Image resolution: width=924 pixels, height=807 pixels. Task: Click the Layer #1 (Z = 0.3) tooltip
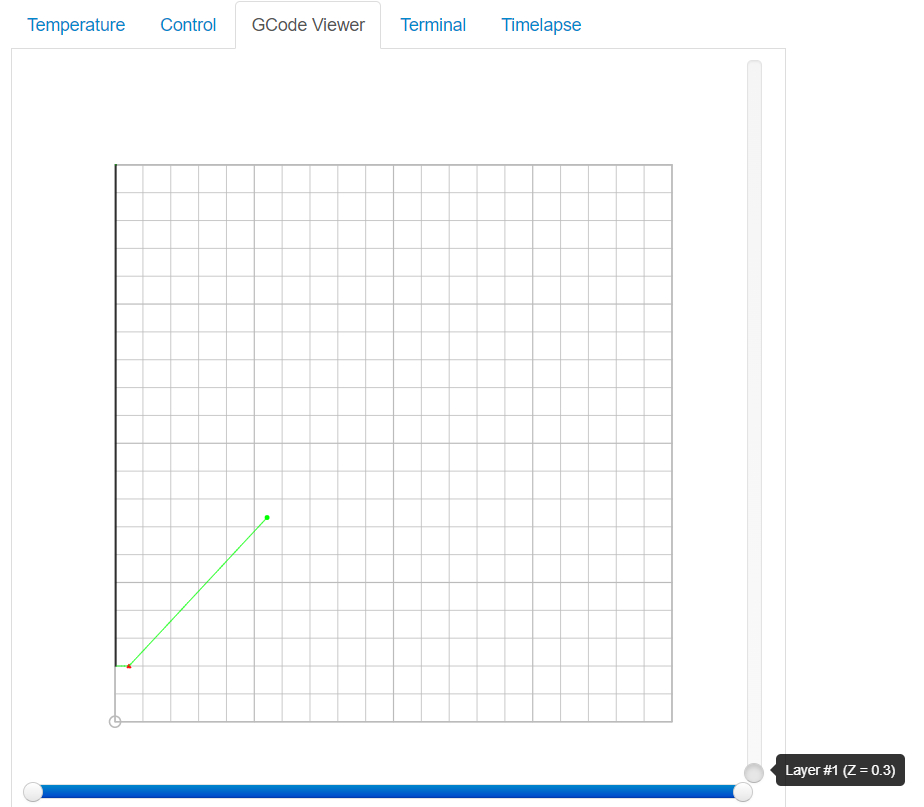coord(840,770)
